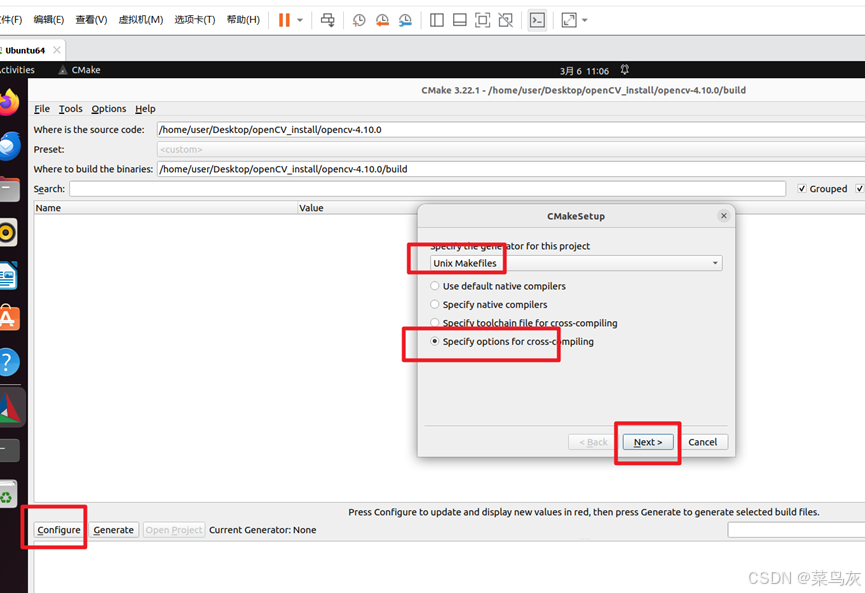The width and height of the screenshot is (865, 593).
Task: Open the CMake File menu
Action: tap(42, 109)
